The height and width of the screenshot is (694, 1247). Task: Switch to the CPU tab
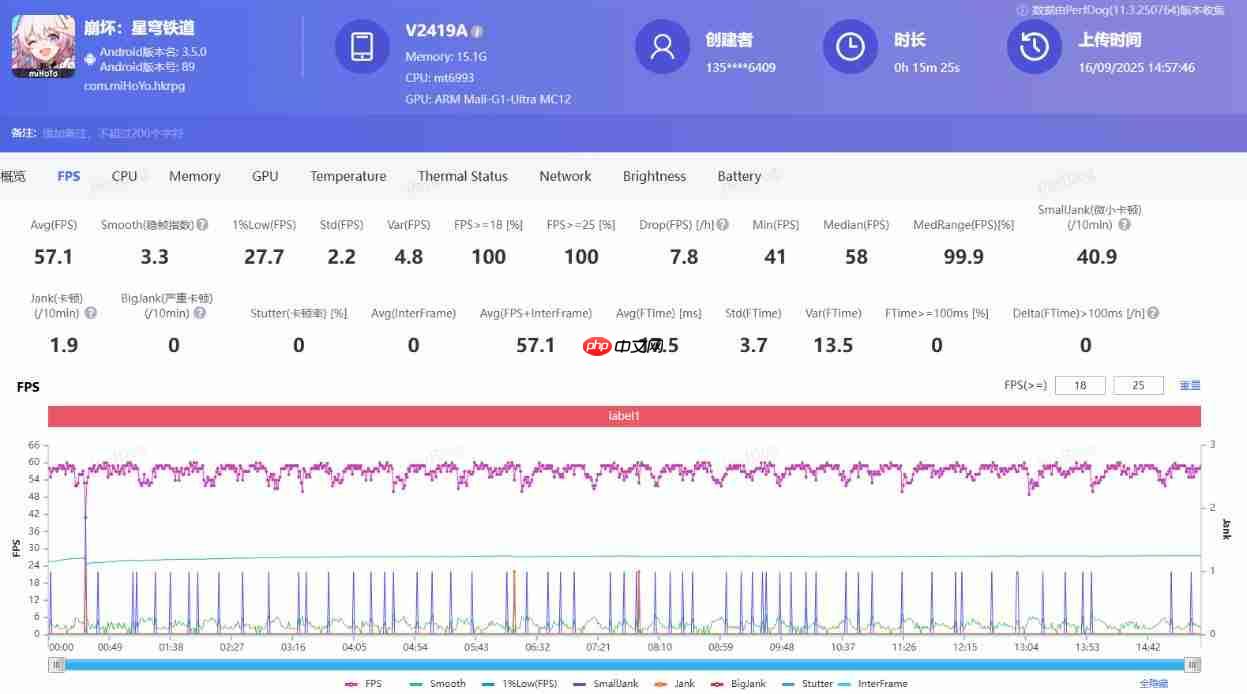(x=124, y=176)
